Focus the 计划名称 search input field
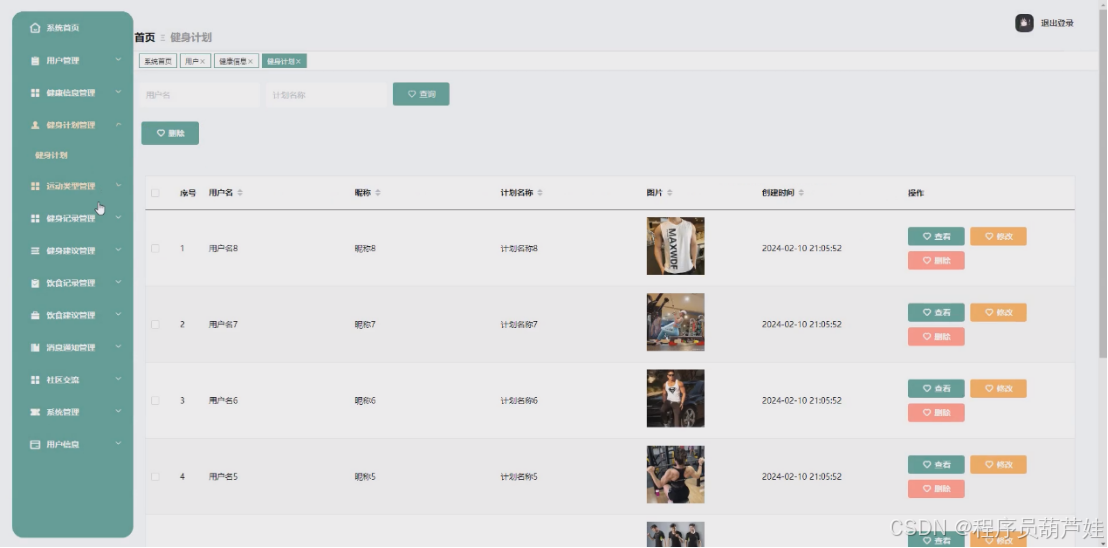 [327, 95]
